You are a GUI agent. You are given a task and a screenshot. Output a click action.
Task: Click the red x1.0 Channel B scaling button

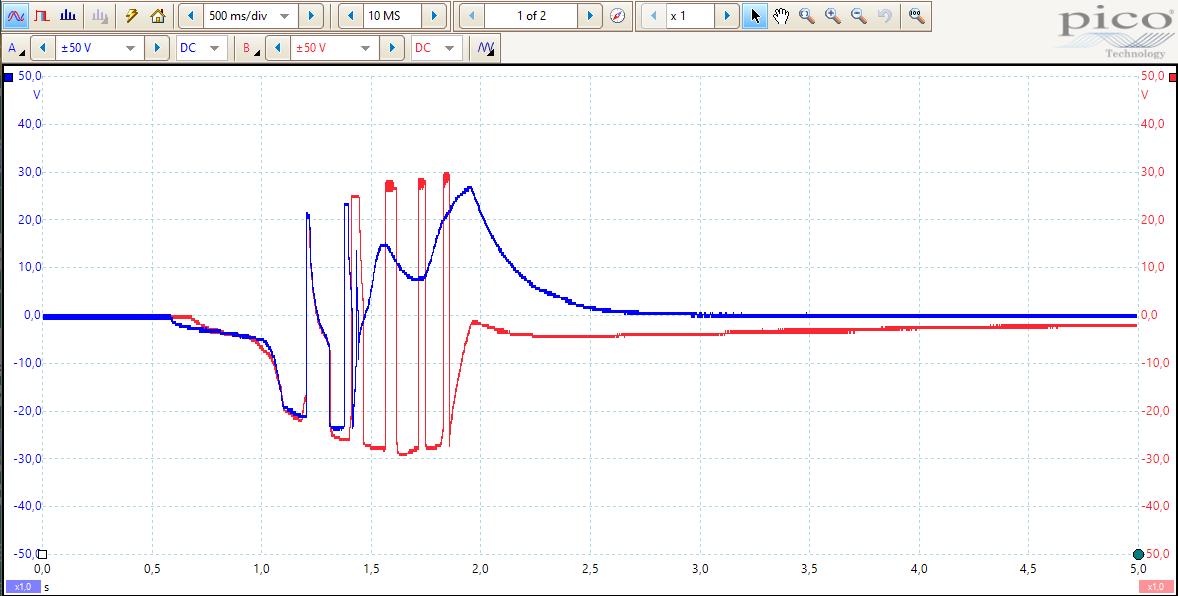pyautogui.click(x=1154, y=586)
